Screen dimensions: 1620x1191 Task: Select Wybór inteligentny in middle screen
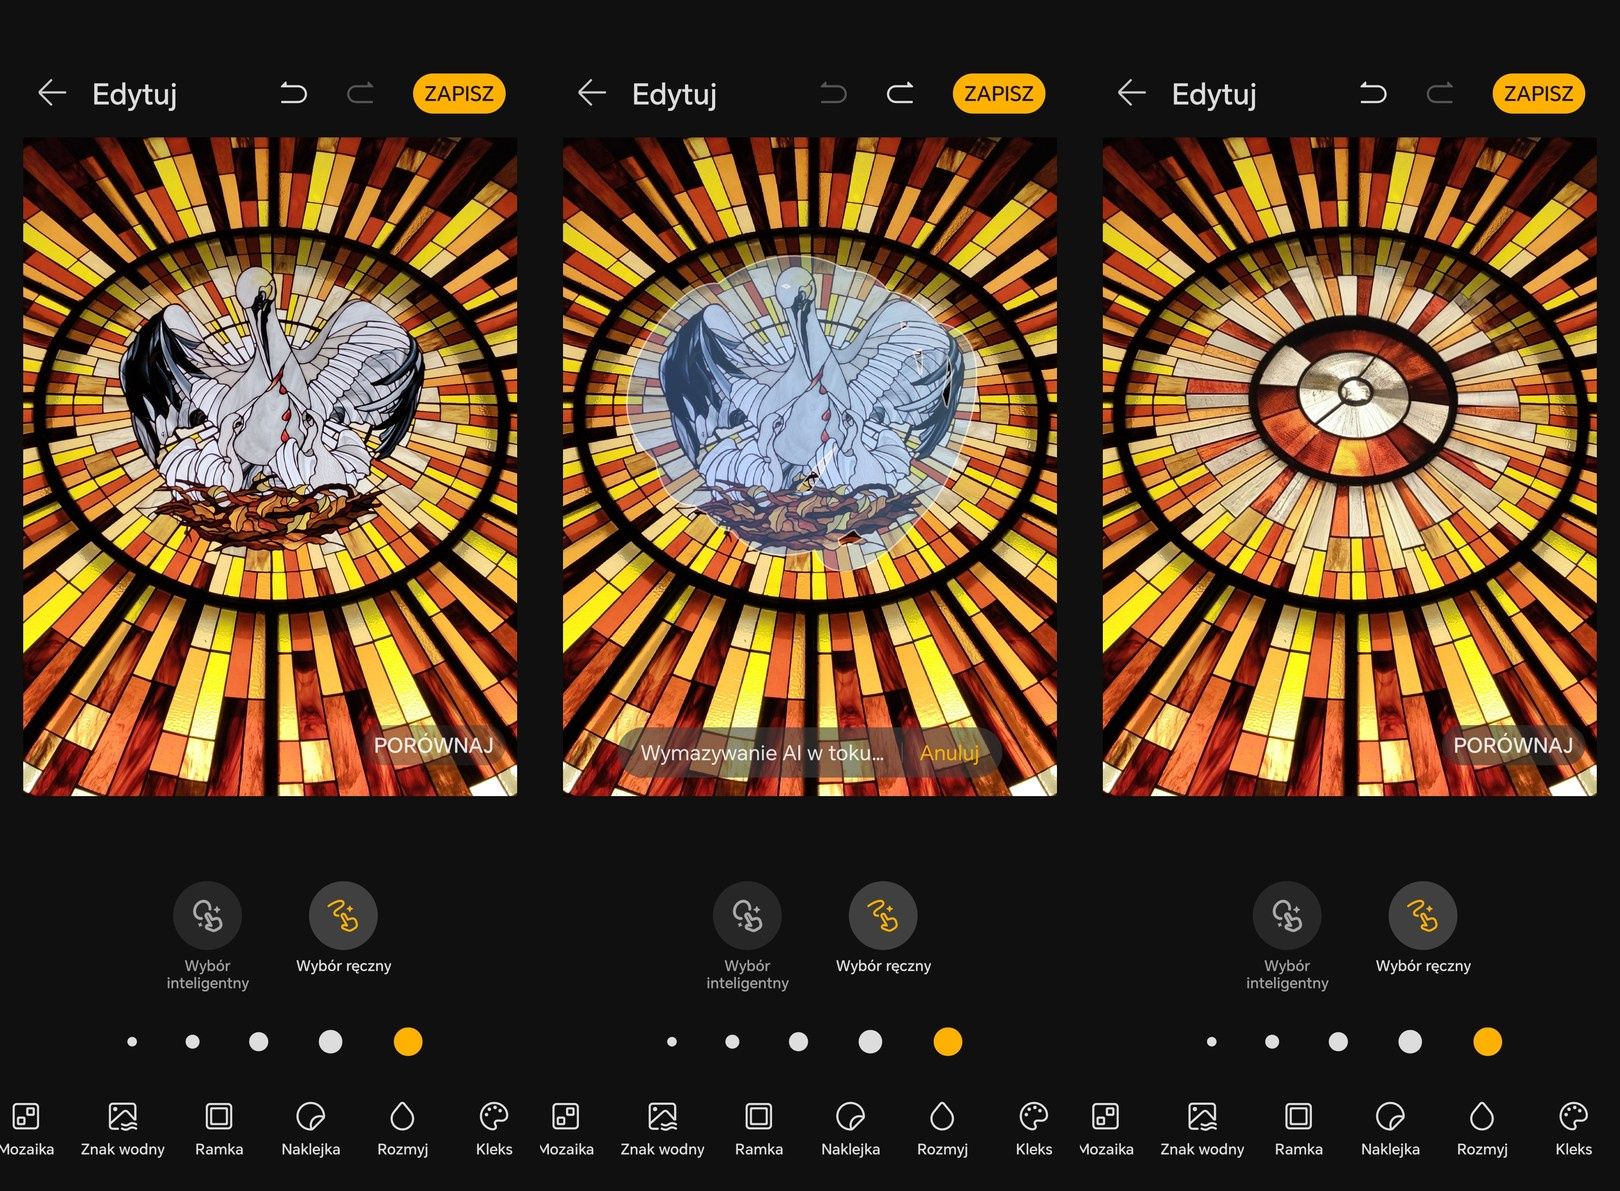pos(747,937)
